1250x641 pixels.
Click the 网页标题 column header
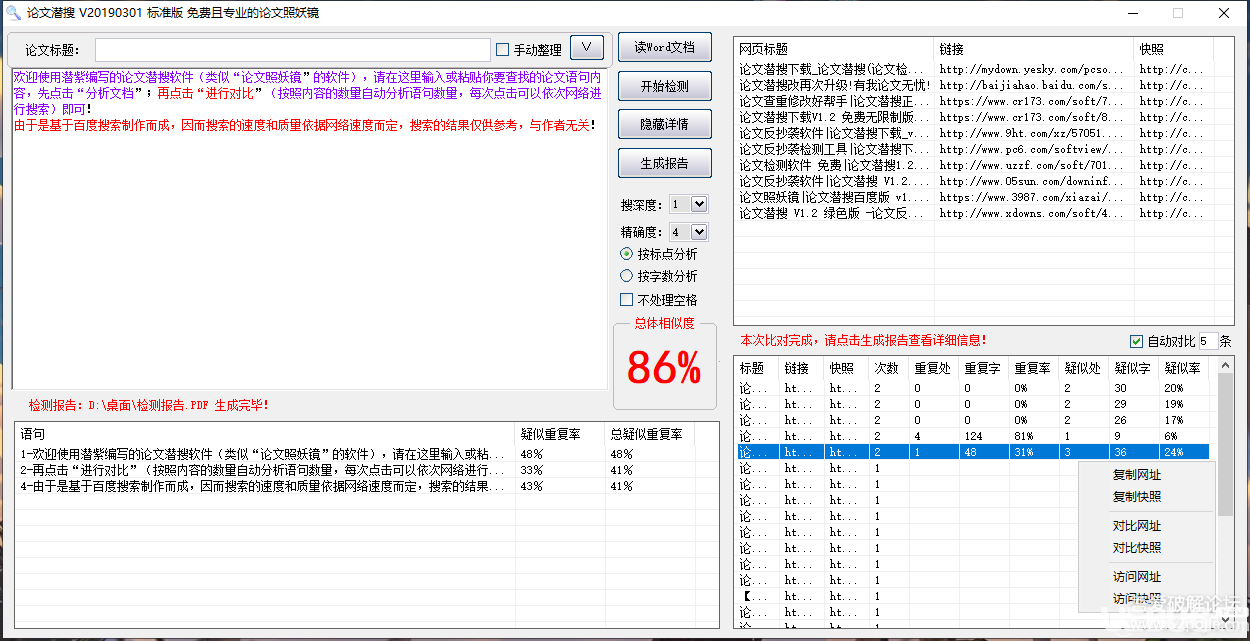[834, 49]
